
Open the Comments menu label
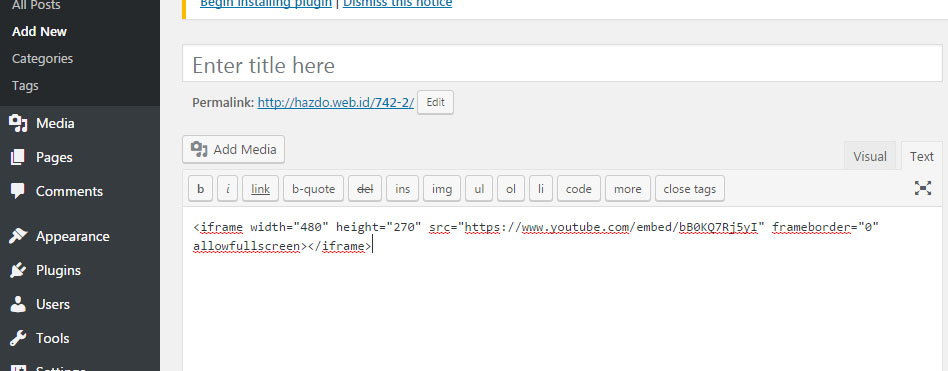[x=70, y=191]
